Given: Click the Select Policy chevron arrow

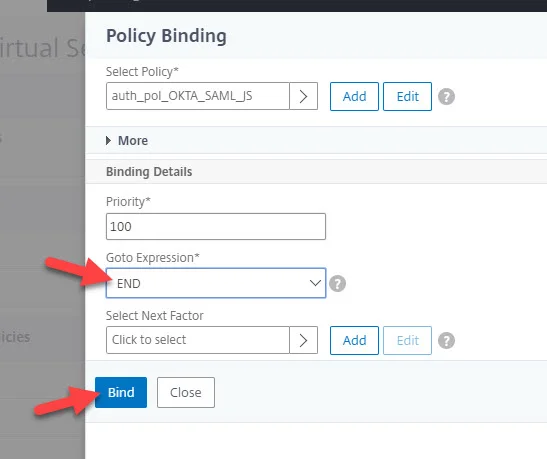Looking at the screenshot, I should [304, 96].
